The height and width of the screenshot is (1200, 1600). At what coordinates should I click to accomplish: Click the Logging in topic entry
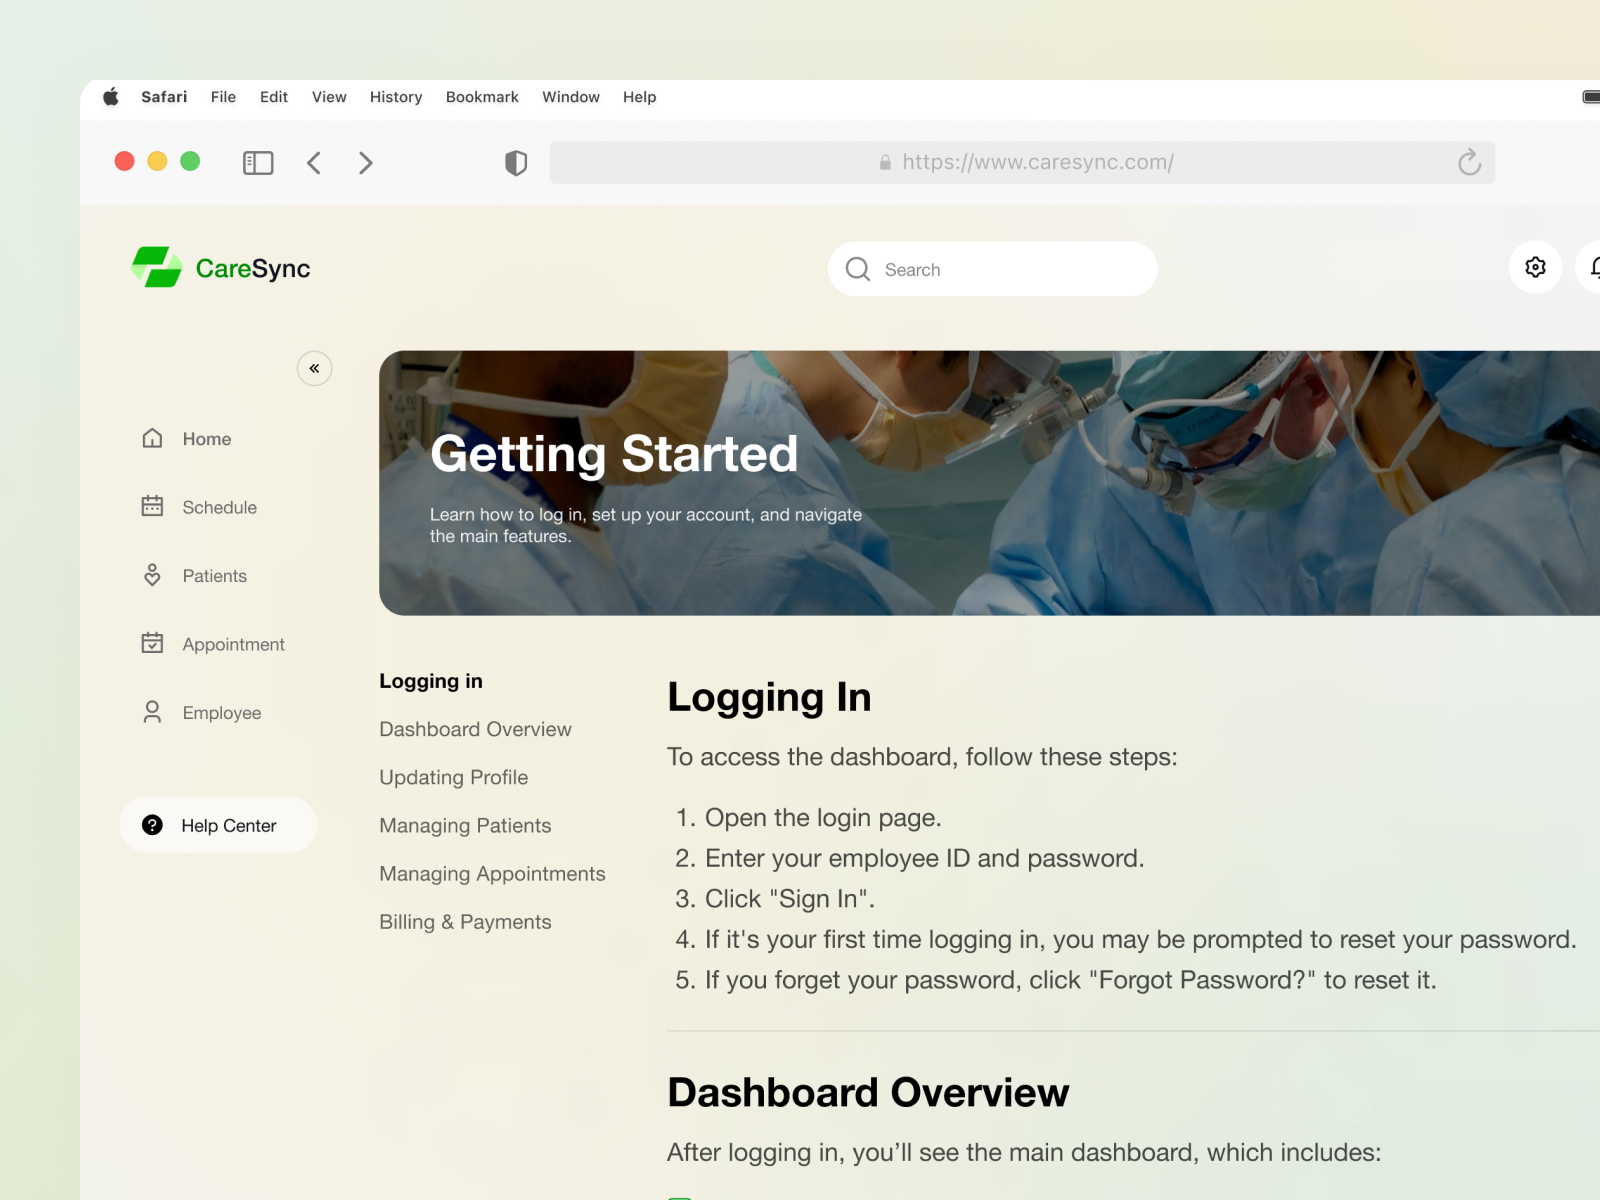[x=430, y=681]
